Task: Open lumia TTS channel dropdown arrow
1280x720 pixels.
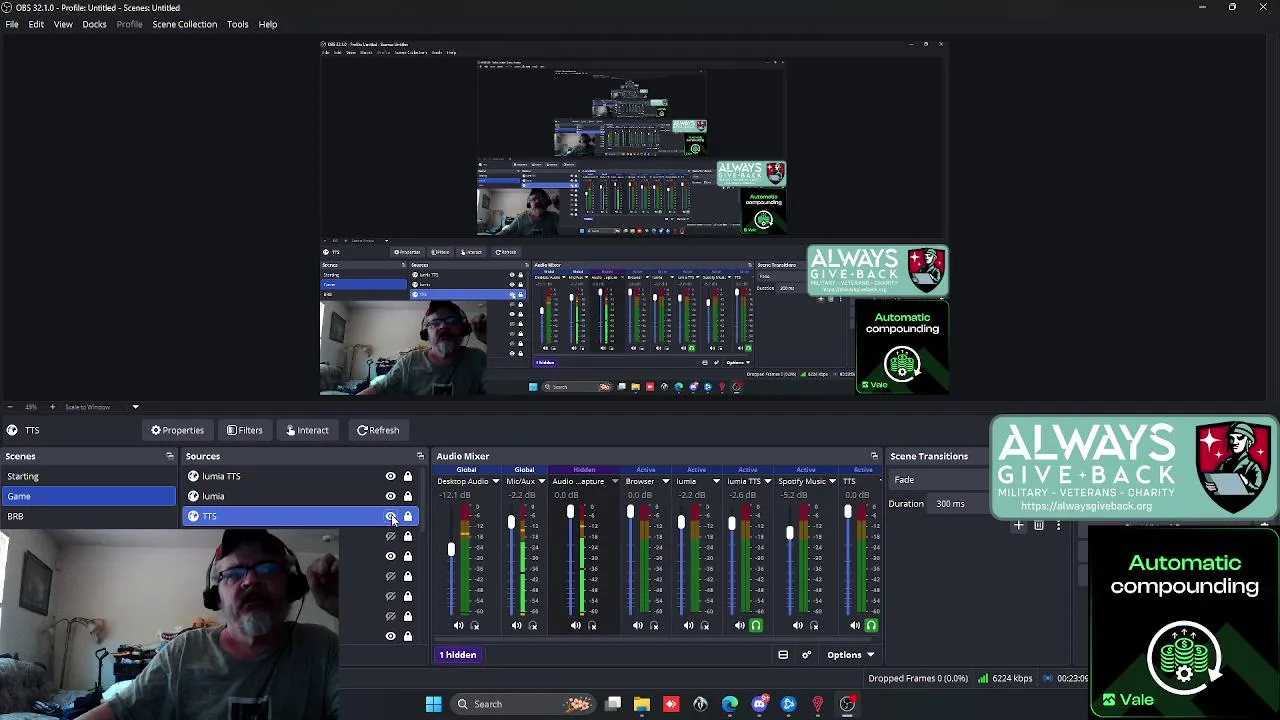Action: [x=767, y=482]
